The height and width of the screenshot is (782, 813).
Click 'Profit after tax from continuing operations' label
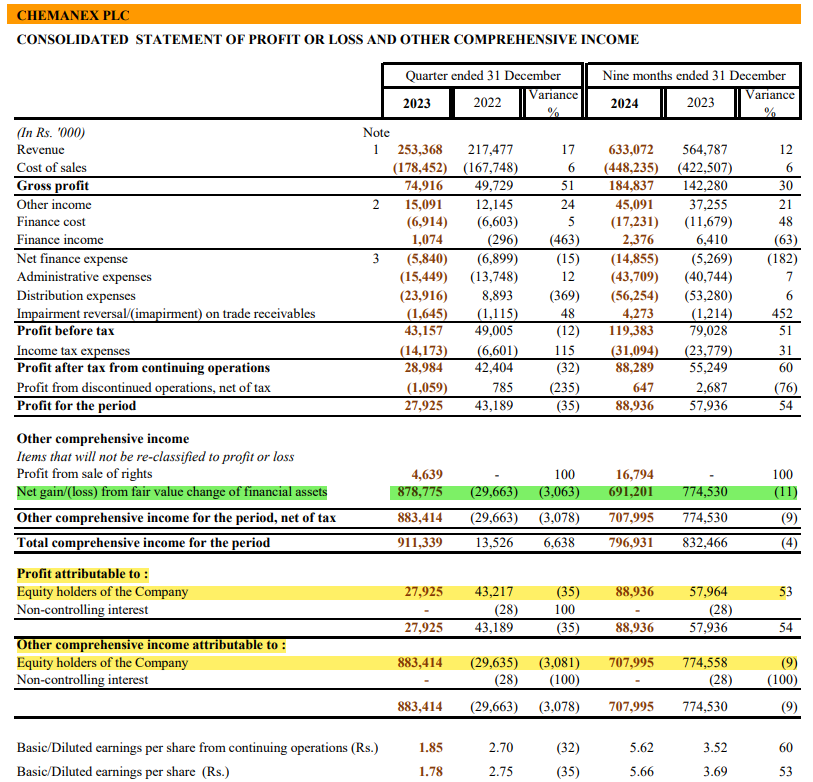[x=143, y=368]
